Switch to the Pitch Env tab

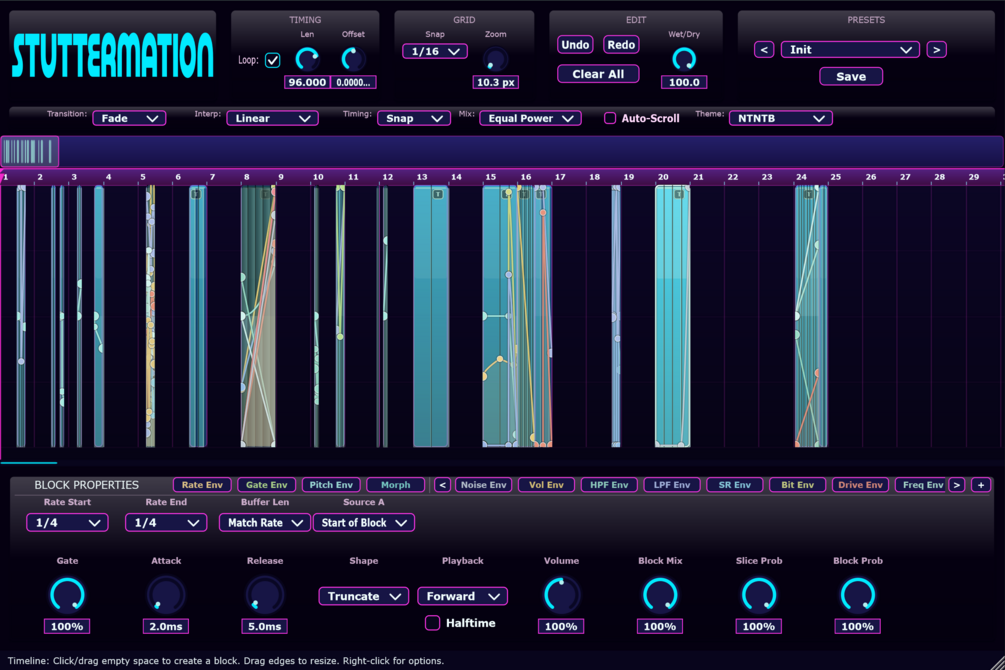(x=331, y=485)
